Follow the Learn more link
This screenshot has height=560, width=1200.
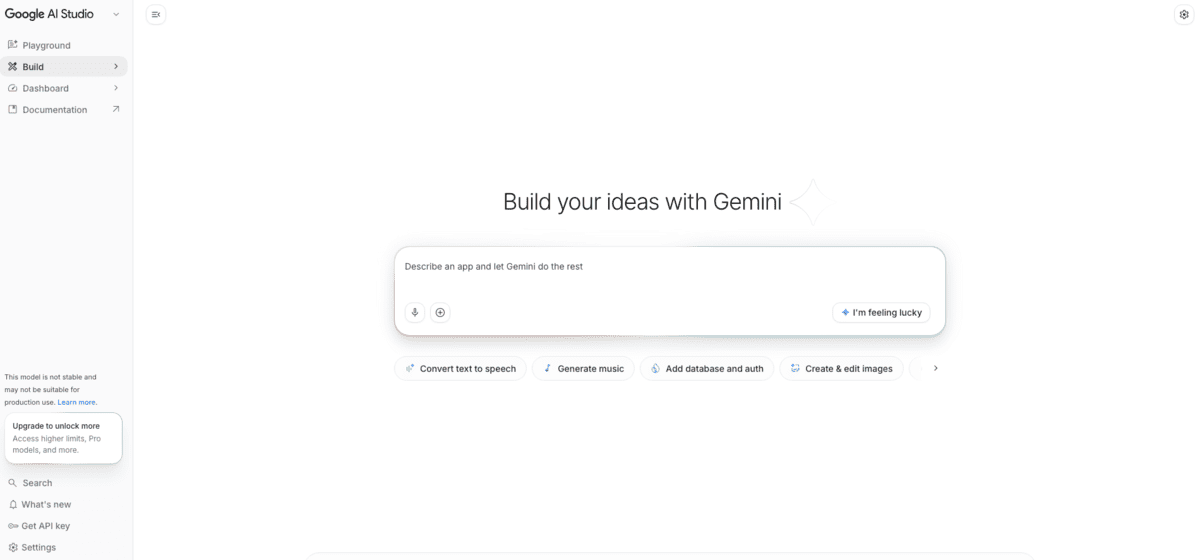point(77,402)
